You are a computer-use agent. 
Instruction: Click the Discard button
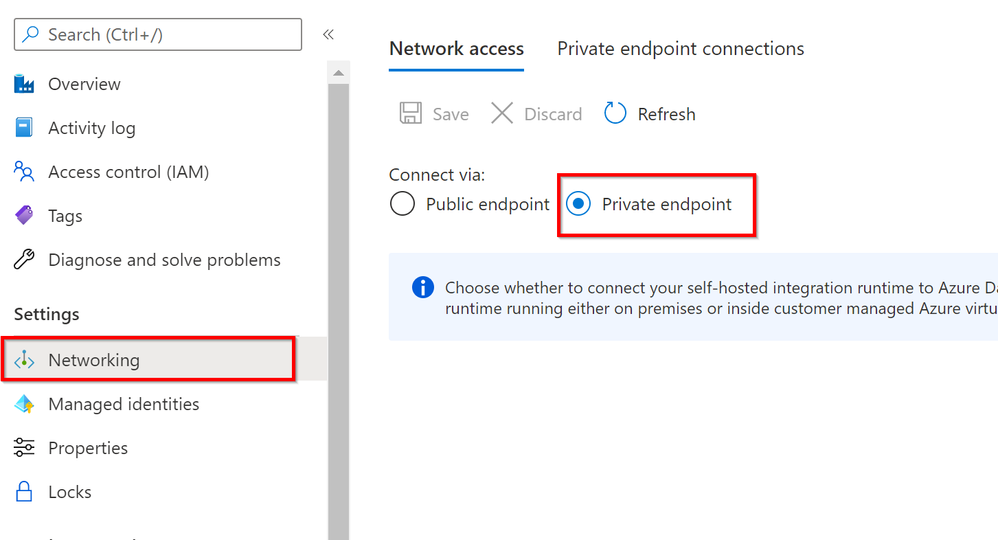pyautogui.click(x=536, y=114)
